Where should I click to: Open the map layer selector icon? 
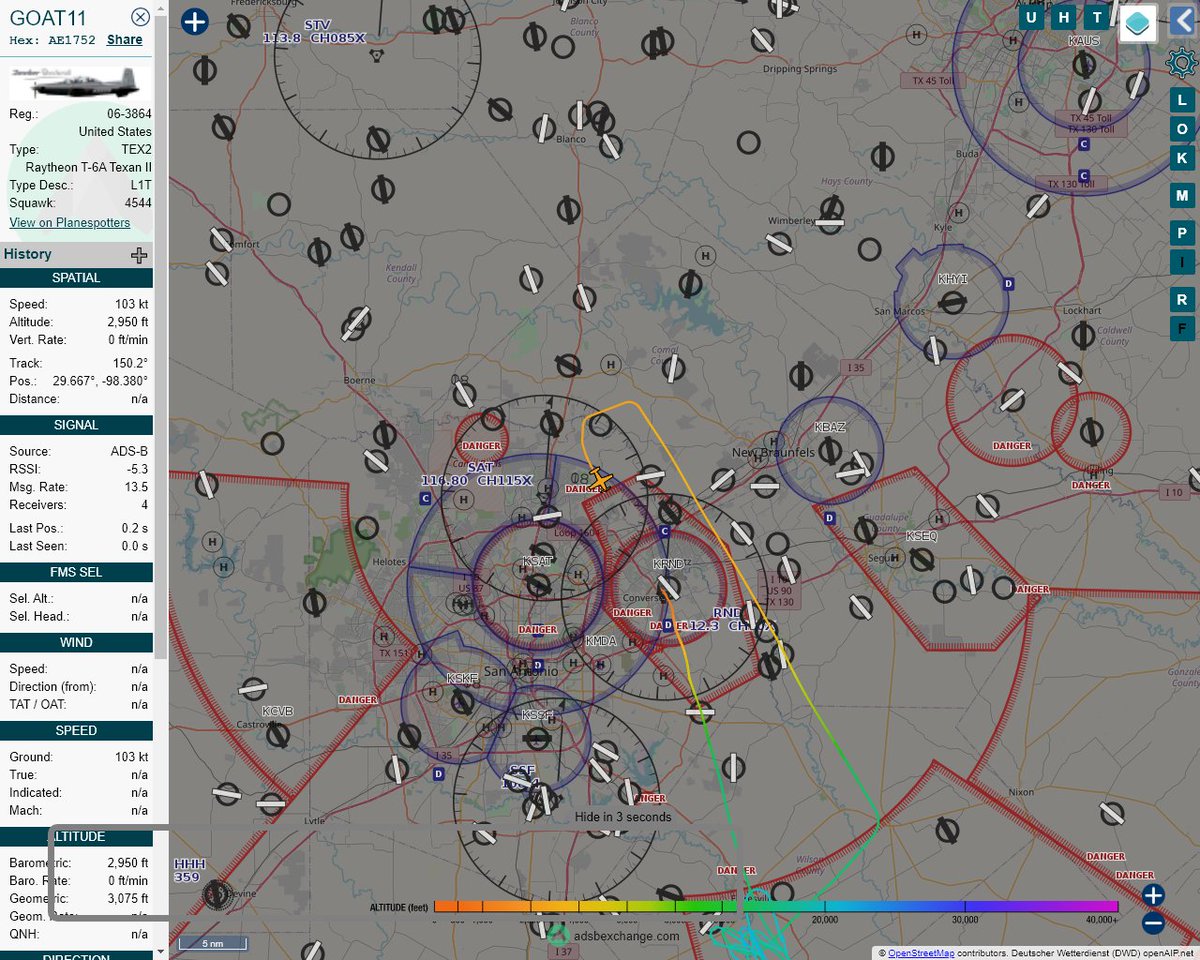(x=1137, y=24)
